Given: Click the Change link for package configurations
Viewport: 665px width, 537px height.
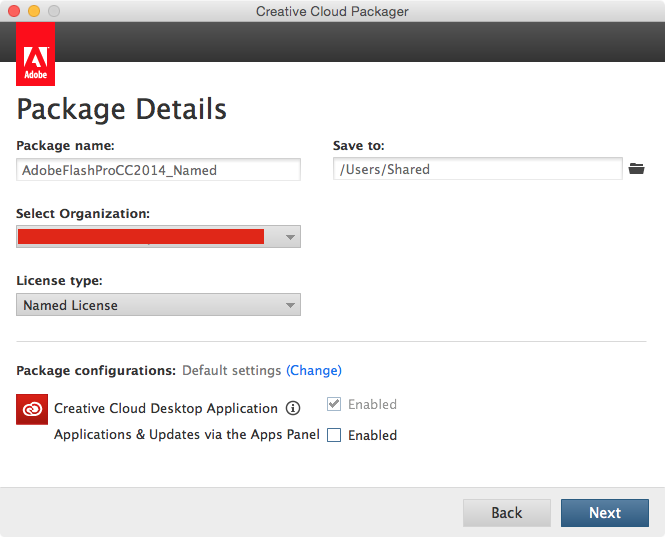Looking at the screenshot, I should 314,370.
